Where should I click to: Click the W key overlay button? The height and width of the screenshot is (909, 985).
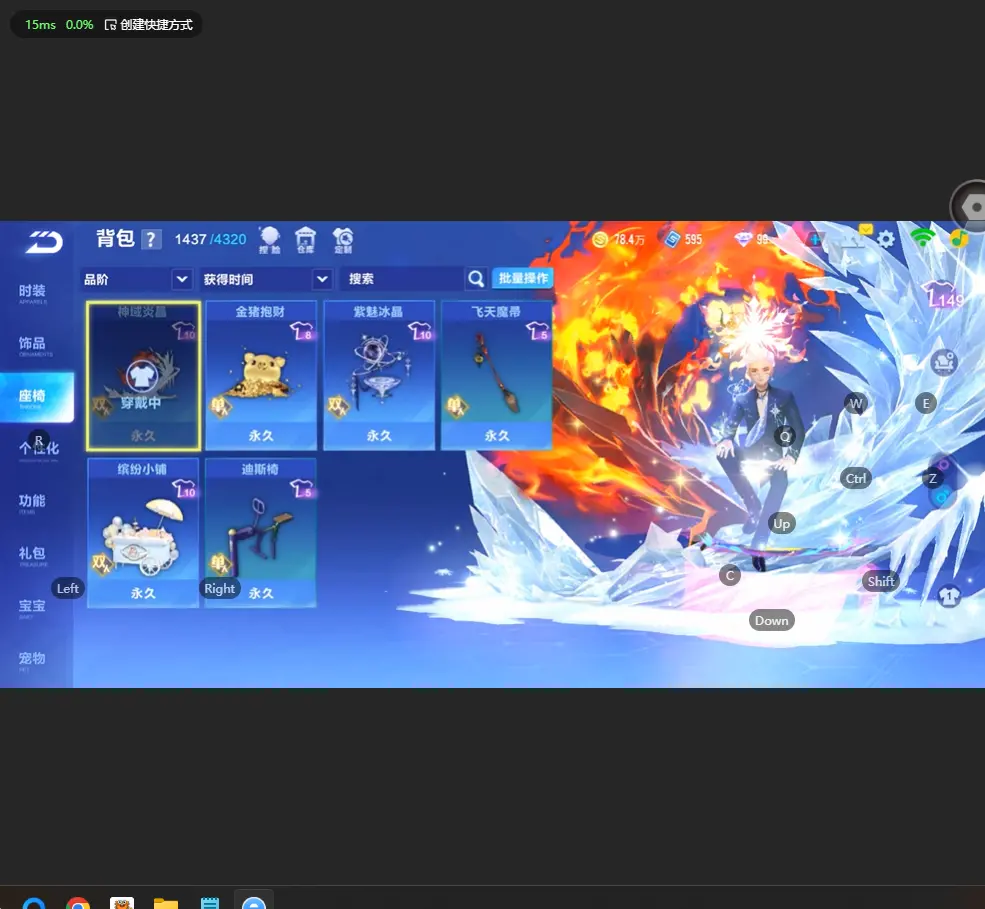(856, 403)
